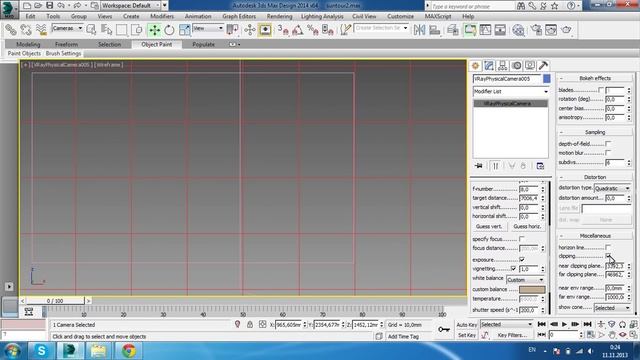Open Chrome from the taskbar

coord(129,351)
